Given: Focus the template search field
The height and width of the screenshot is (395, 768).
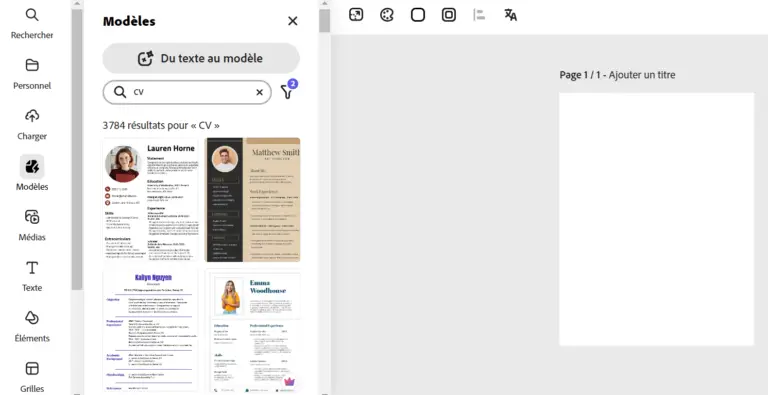Looking at the screenshot, I should (187, 92).
